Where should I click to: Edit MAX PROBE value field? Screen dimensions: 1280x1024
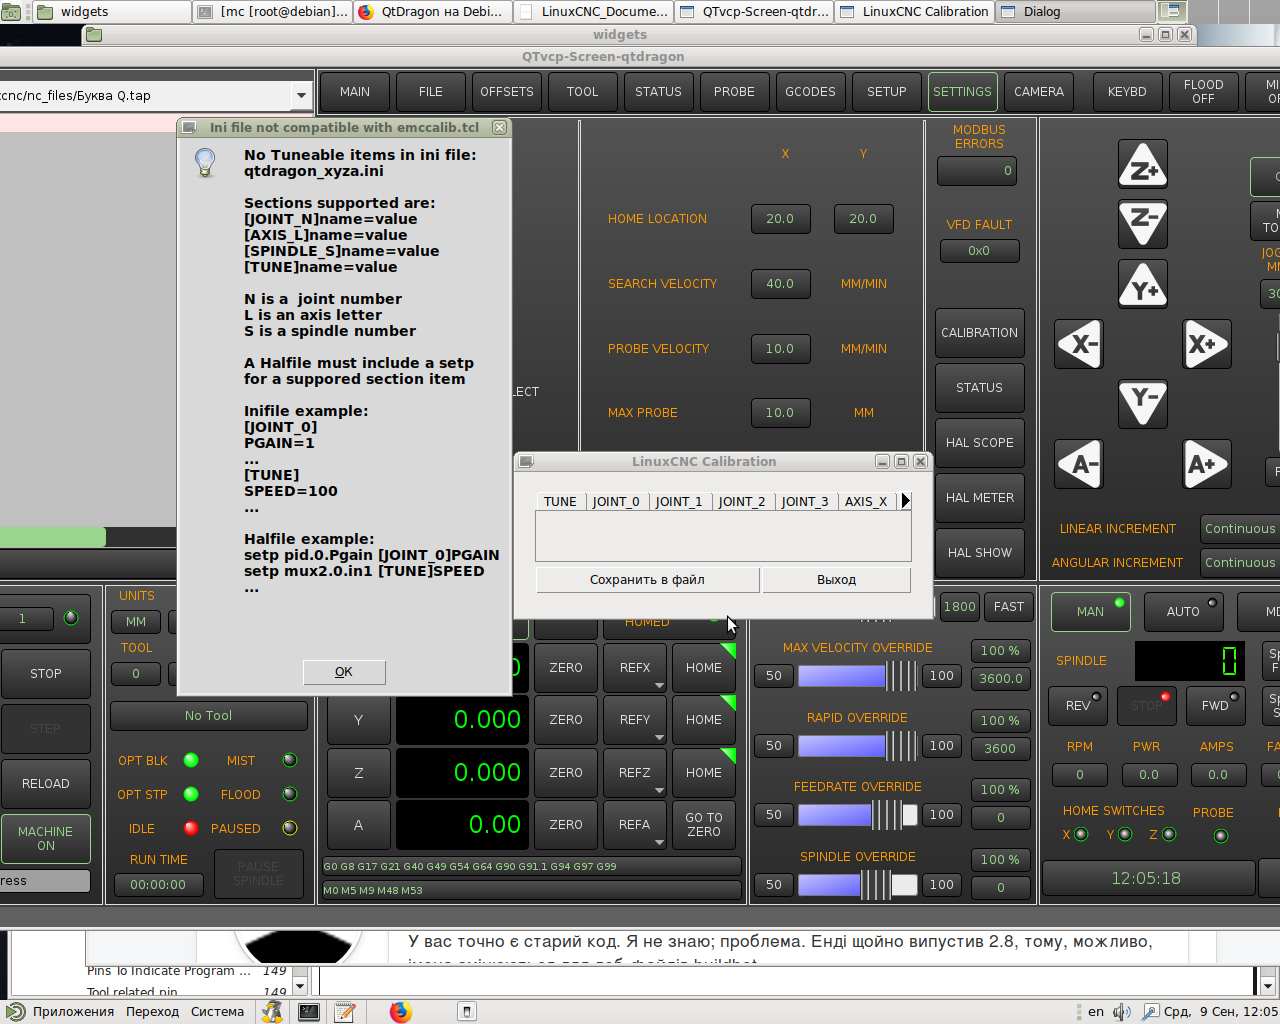pos(780,413)
